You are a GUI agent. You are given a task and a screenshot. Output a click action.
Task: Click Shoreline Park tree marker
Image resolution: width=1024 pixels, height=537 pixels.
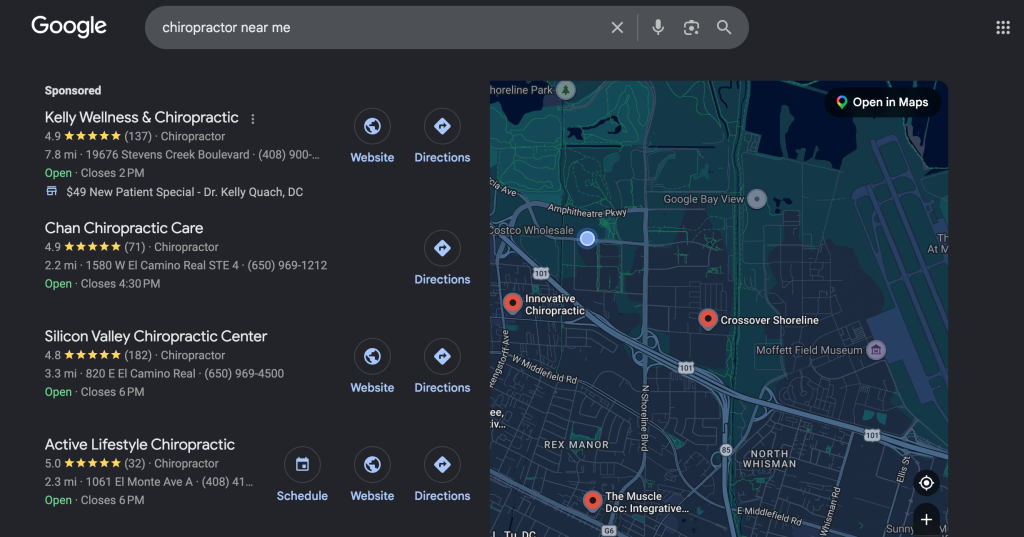tap(566, 90)
